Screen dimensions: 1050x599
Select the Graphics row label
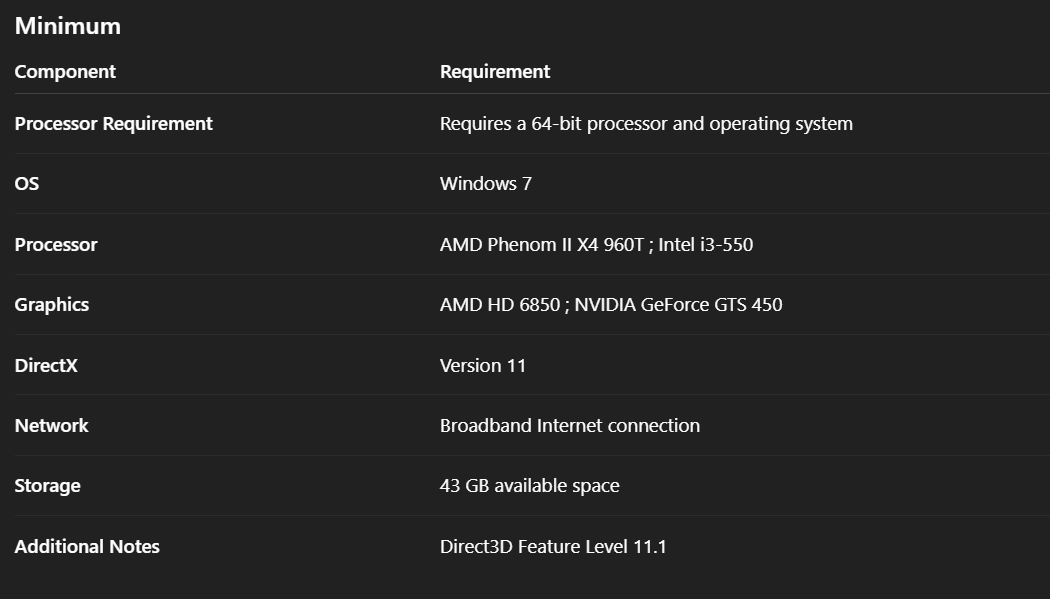(51, 305)
